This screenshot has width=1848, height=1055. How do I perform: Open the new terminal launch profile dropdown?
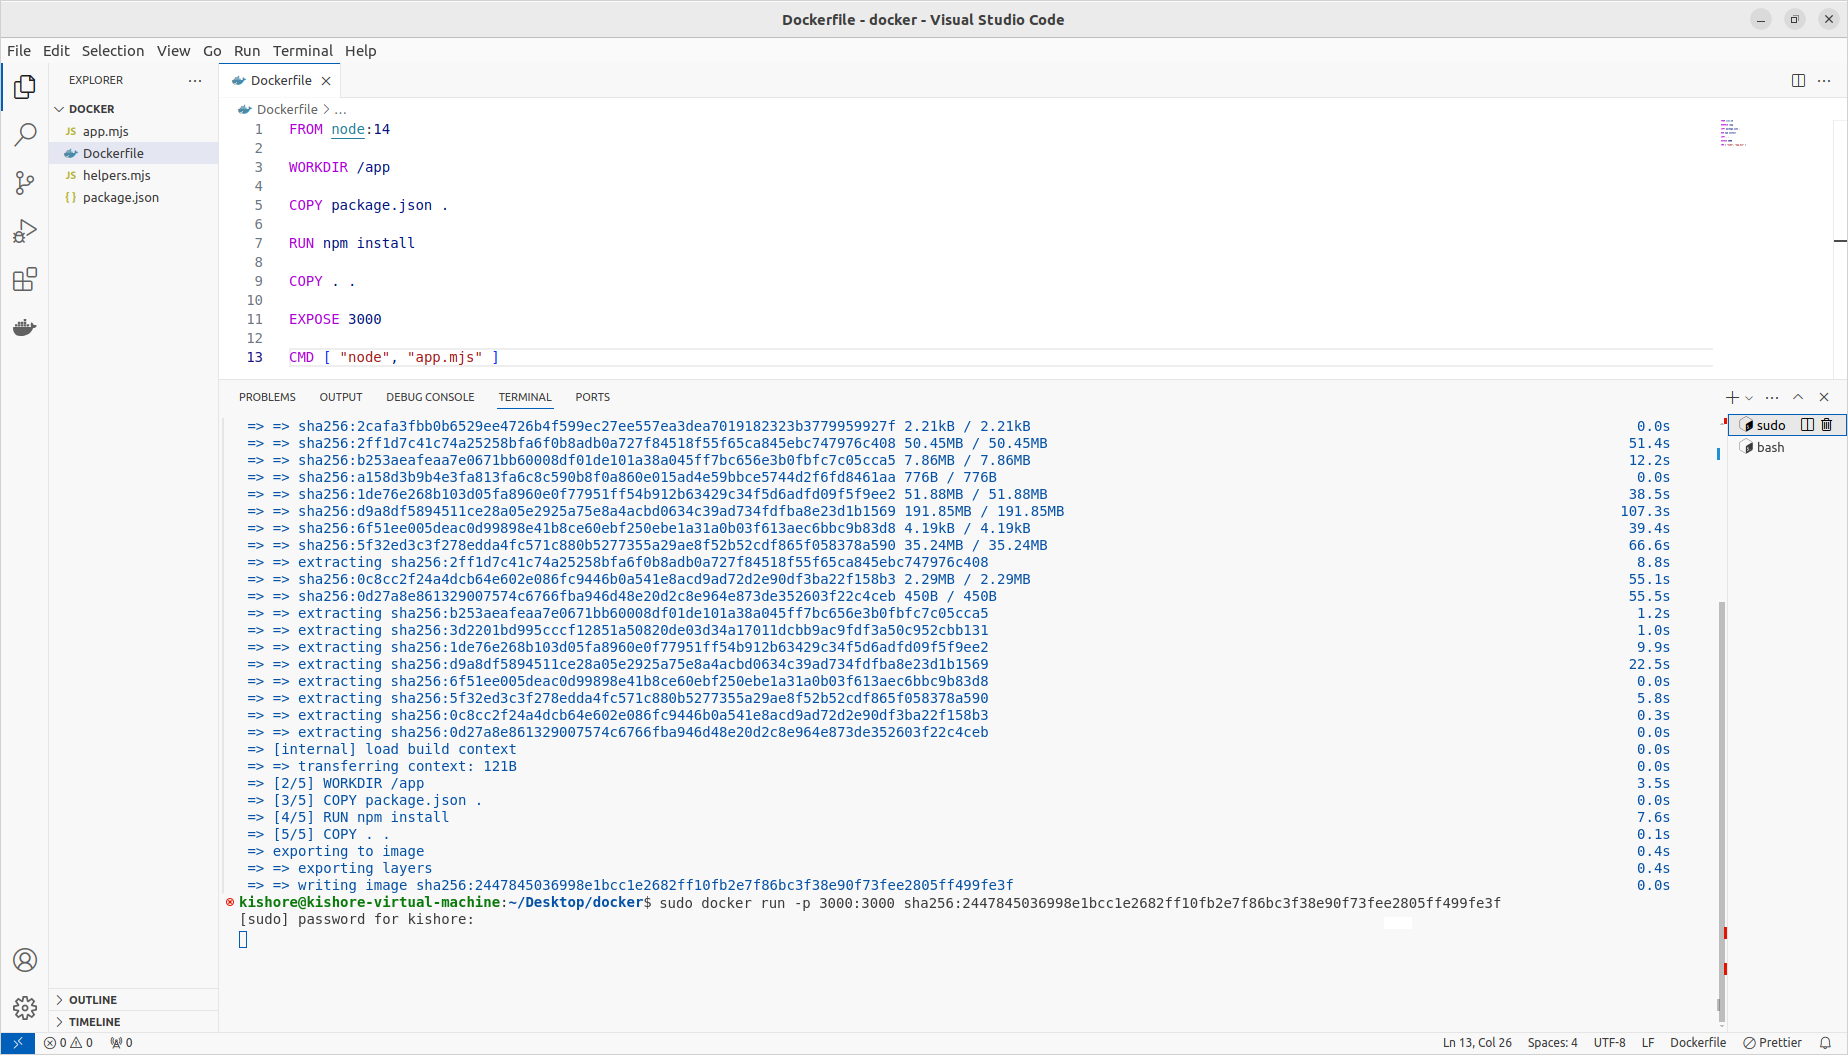pyautogui.click(x=1749, y=398)
